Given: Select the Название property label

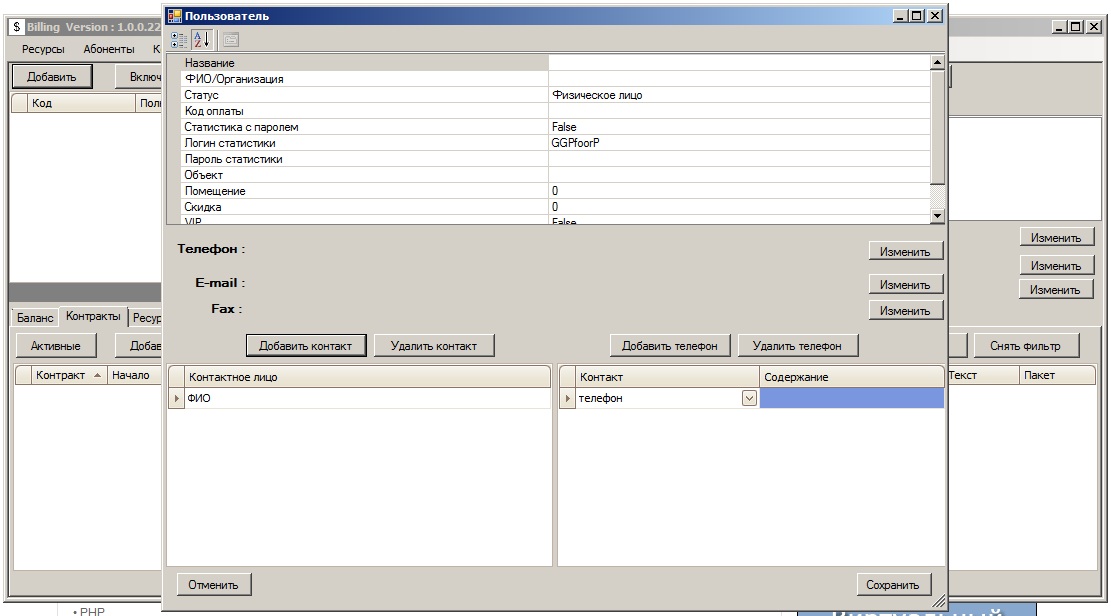Looking at the screenshot, I should click(x=364, y=62).
